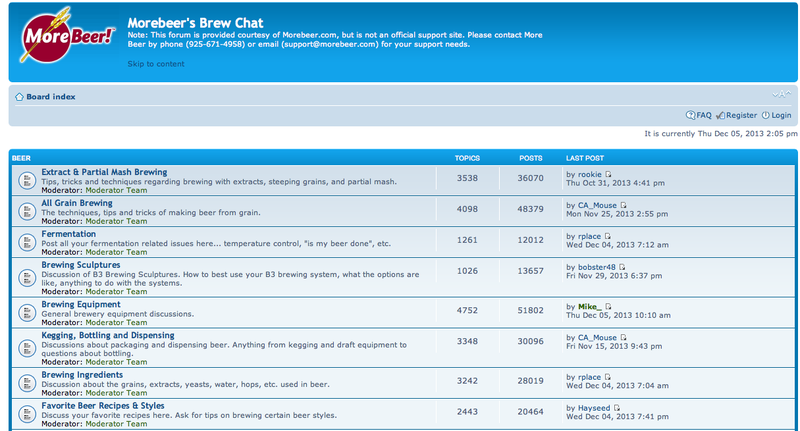Screen dimensions: 800x431
Task: Click the FAQ question mark icon
Action: pyautogui.click(x=690, y=115)
